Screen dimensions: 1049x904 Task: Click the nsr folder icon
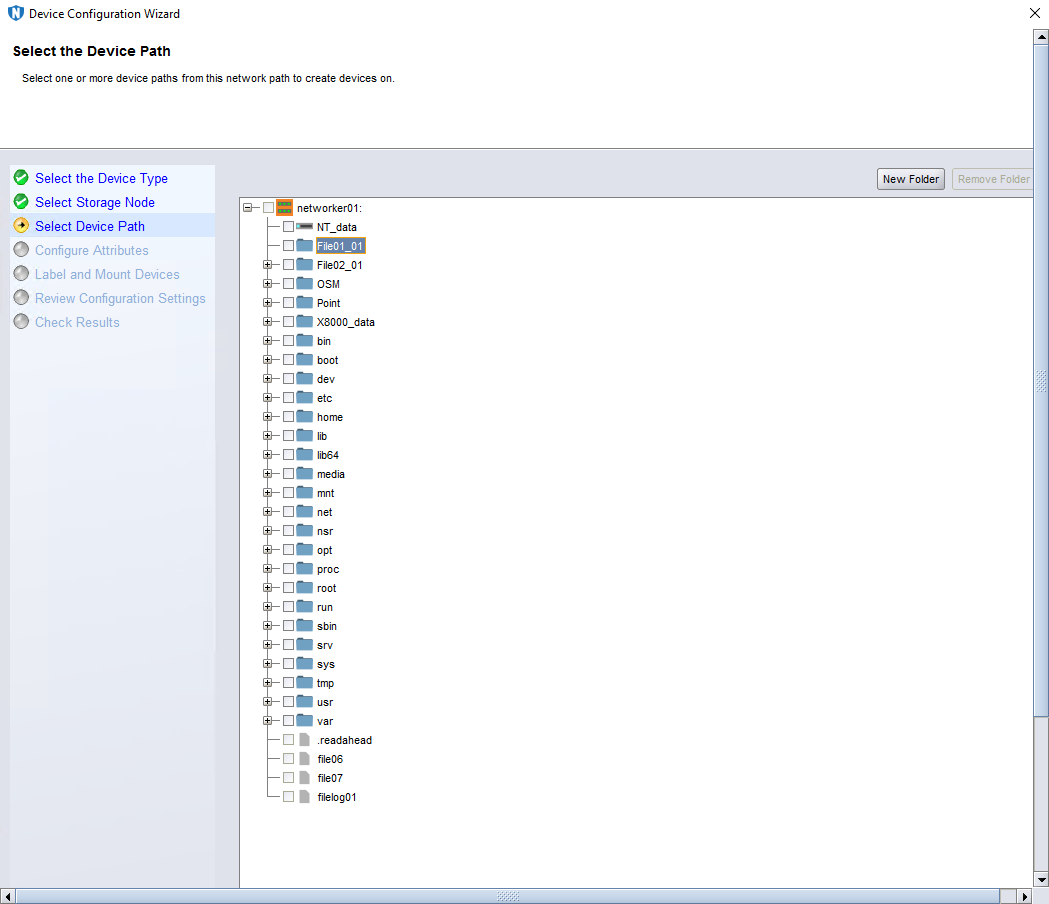pyautogui.click(x=305, y=531)
